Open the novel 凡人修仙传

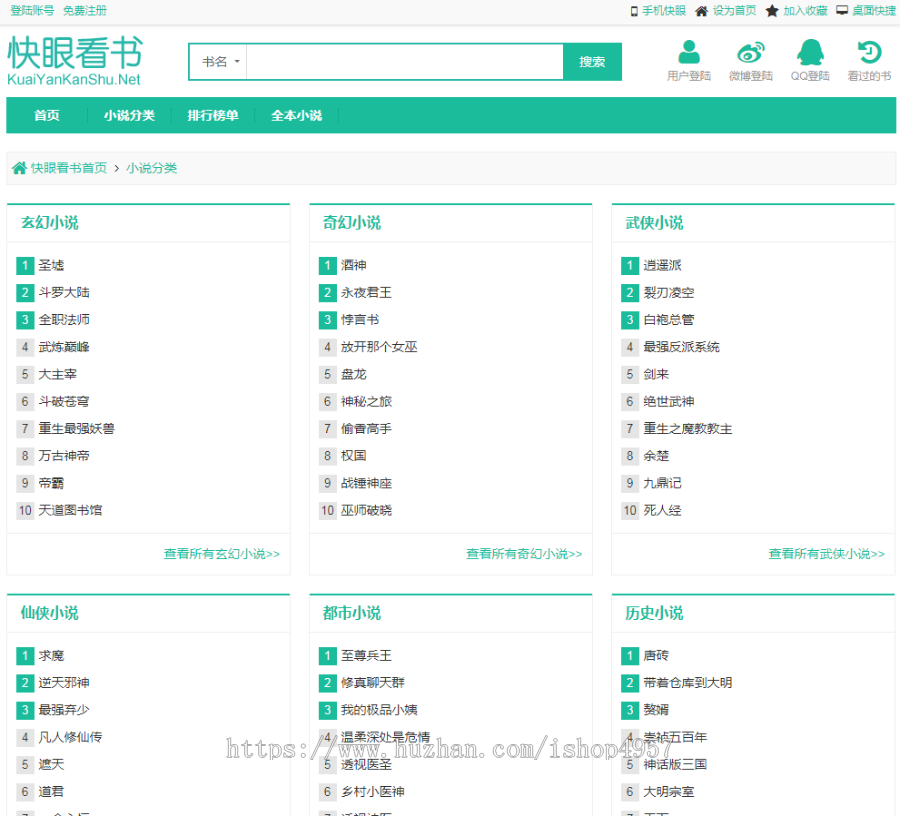click(70, 737)
